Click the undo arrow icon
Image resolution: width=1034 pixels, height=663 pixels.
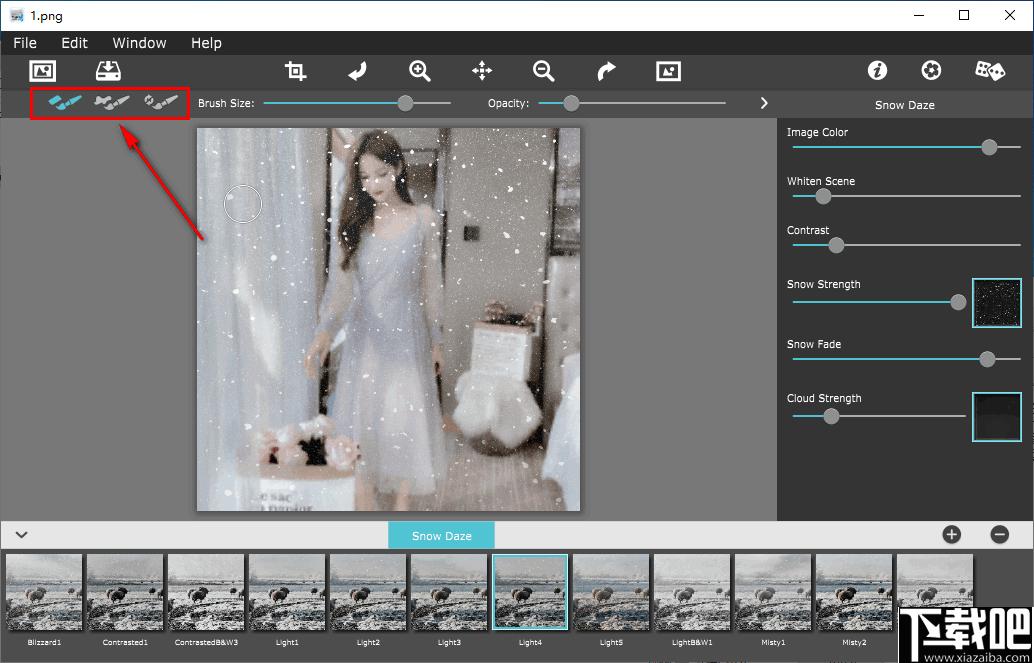click(357, 71)
